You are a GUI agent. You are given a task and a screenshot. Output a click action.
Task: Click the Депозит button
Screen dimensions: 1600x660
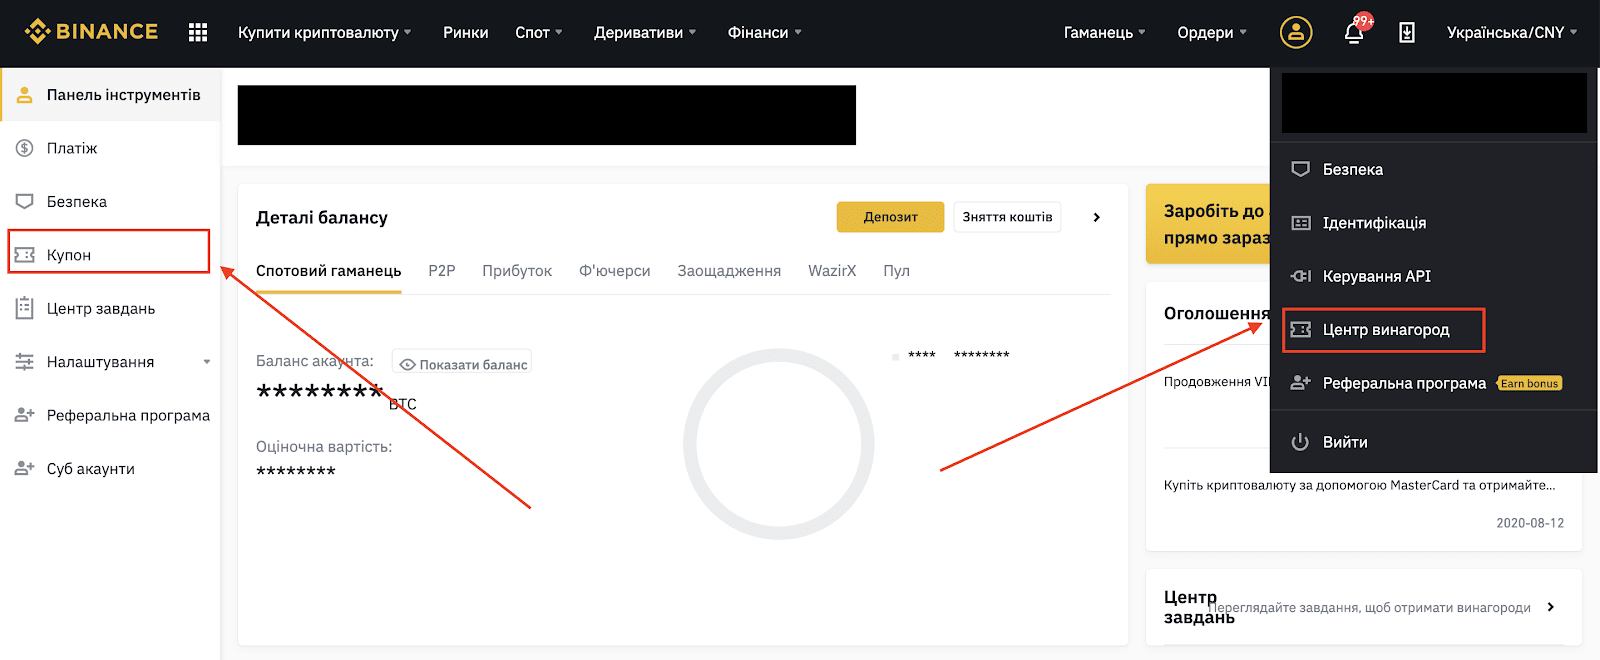[x=890, y=217]
